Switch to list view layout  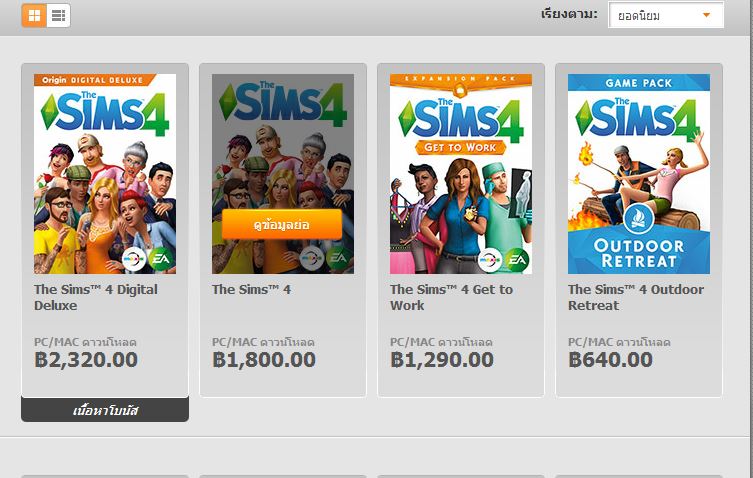point(59,15)
